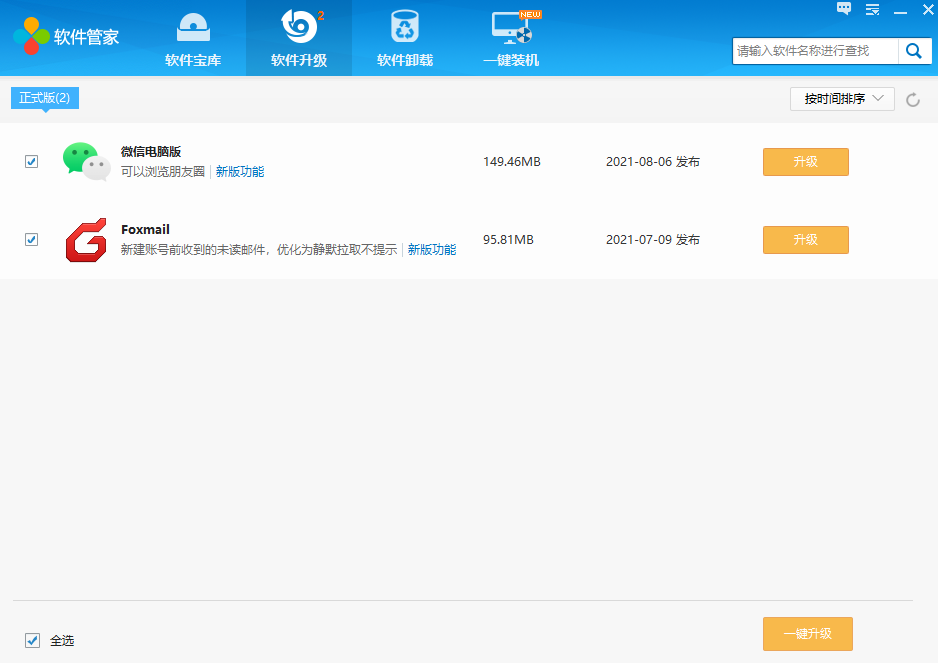This screenshot has width=938, height=663.
Task: Click 升级 button for 微信电脑版
Action: point(805,162)
